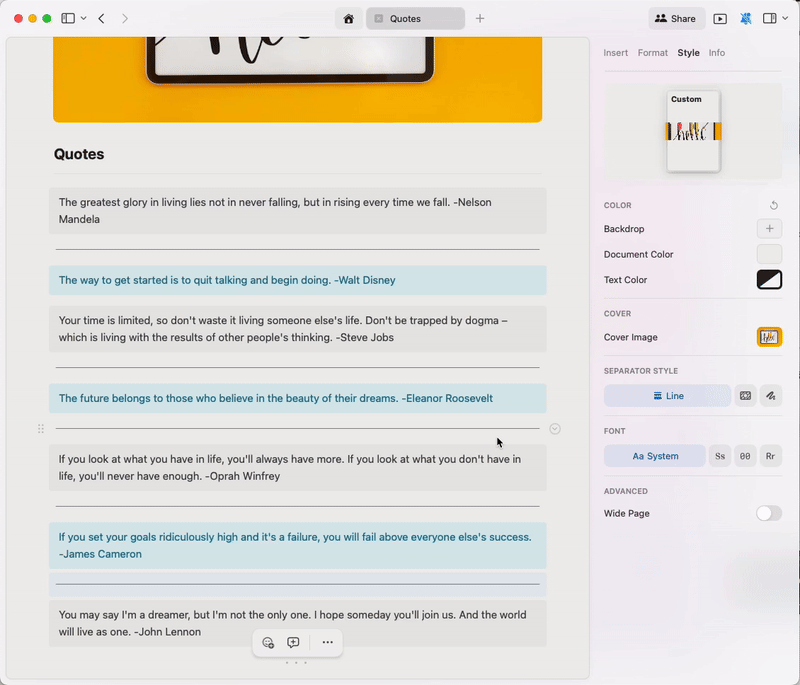Toggle the sidebar panel icon
This screenshot has width=800, height=685.
click(68, 18)
